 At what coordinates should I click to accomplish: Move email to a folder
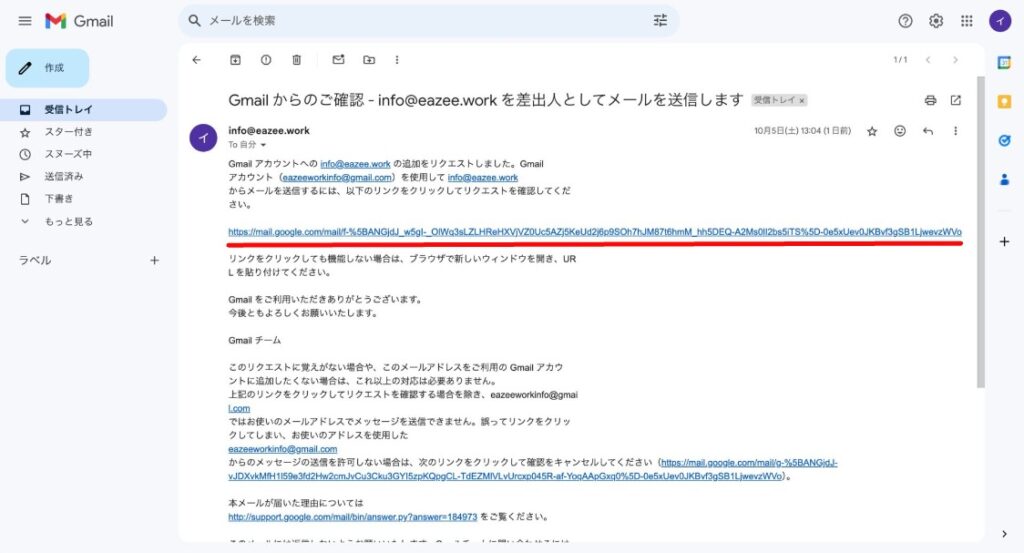click(369, 59)
